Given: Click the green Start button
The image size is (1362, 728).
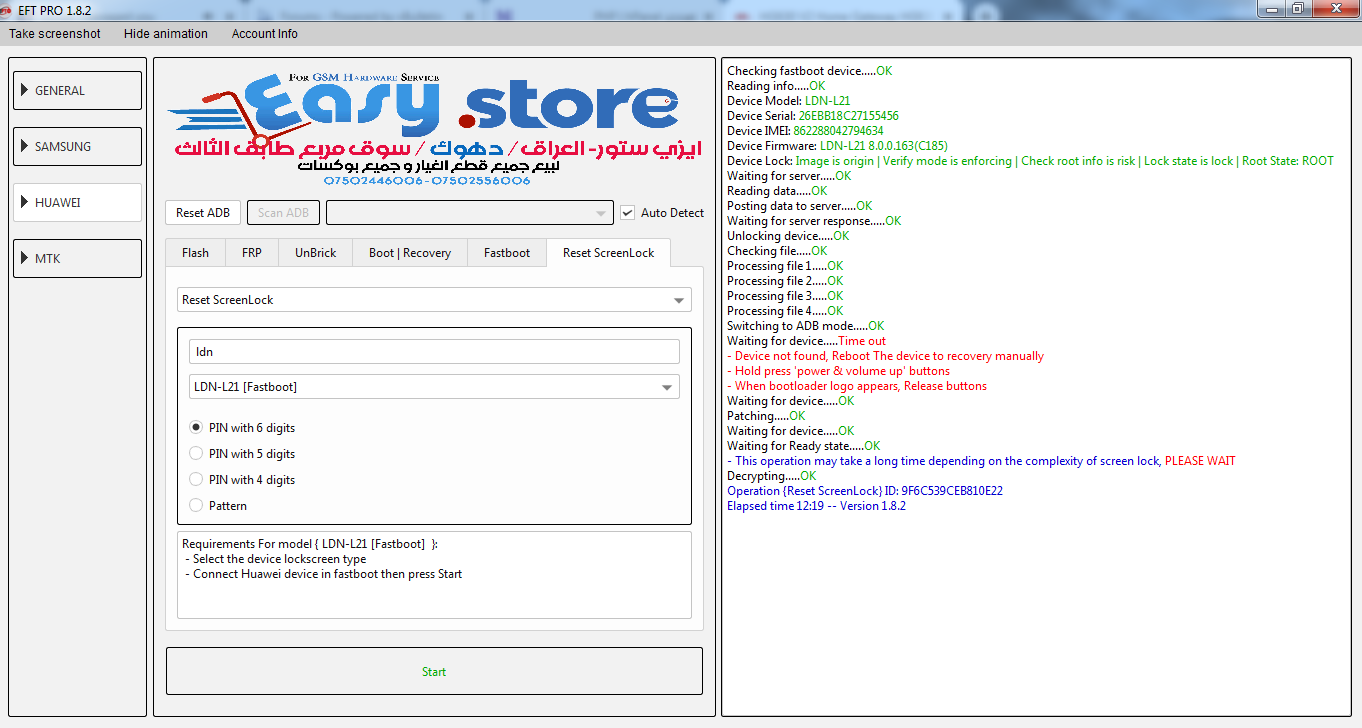Looking at the screenshot, I should pos(434,671).
